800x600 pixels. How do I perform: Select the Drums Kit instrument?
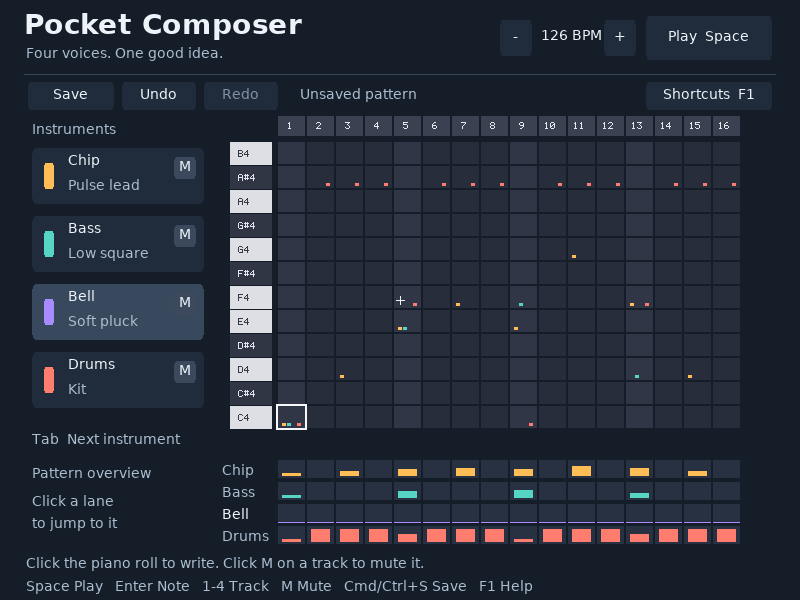coord(118,380)
